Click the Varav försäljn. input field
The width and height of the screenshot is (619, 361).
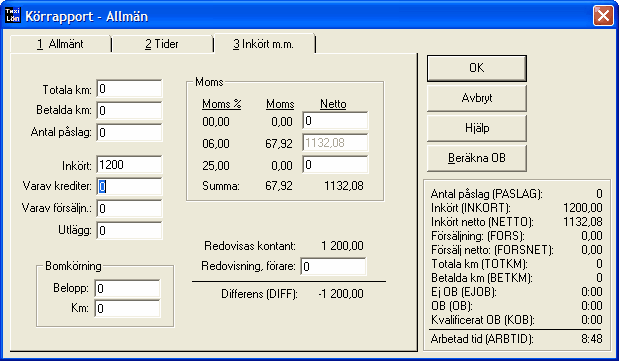click(x=129, y=209)
